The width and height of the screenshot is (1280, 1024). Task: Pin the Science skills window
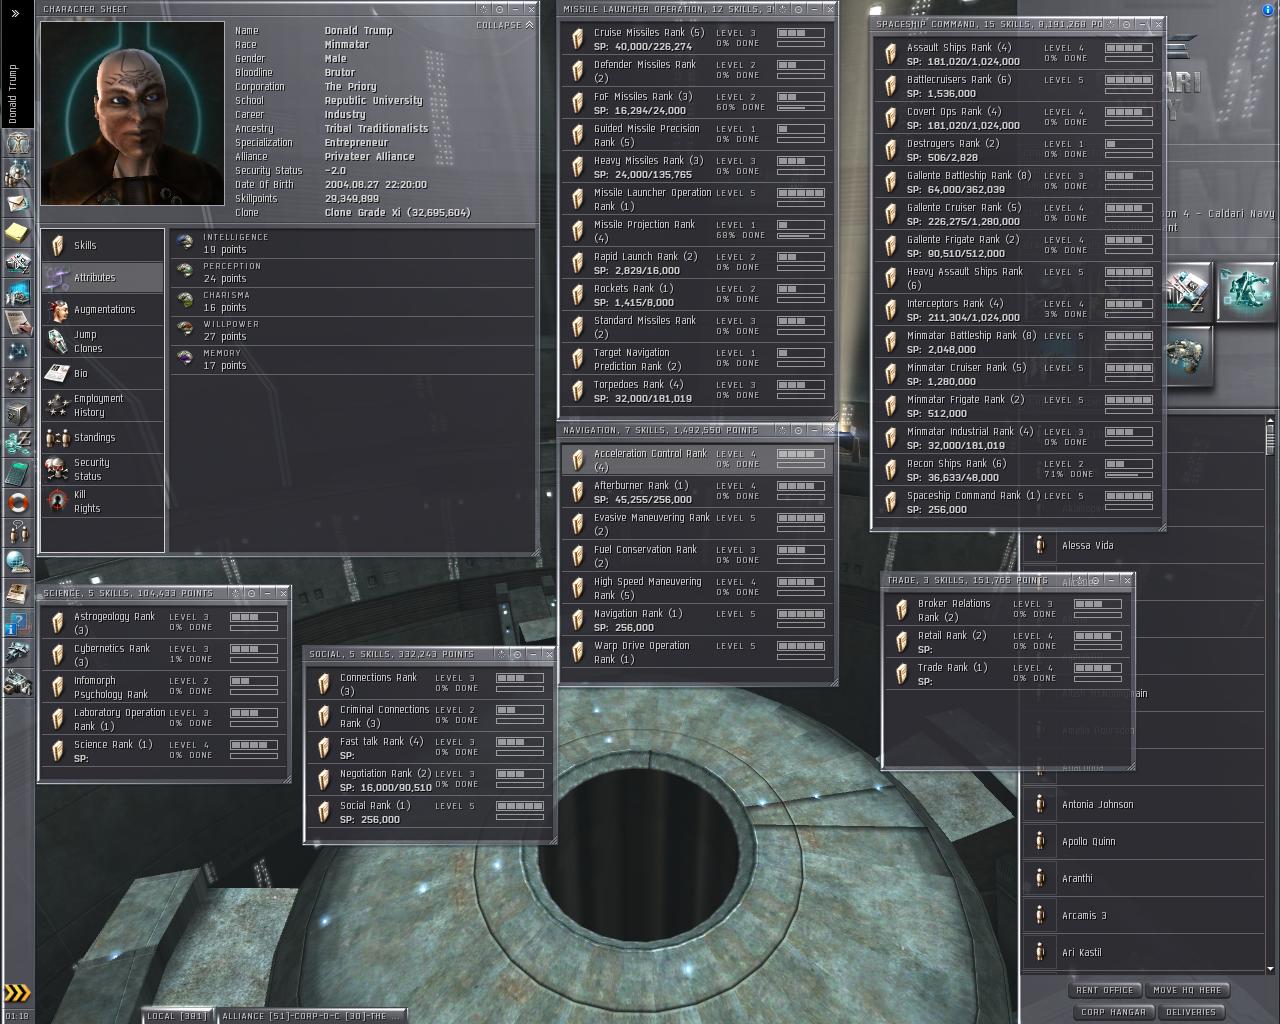coord(250,593)
